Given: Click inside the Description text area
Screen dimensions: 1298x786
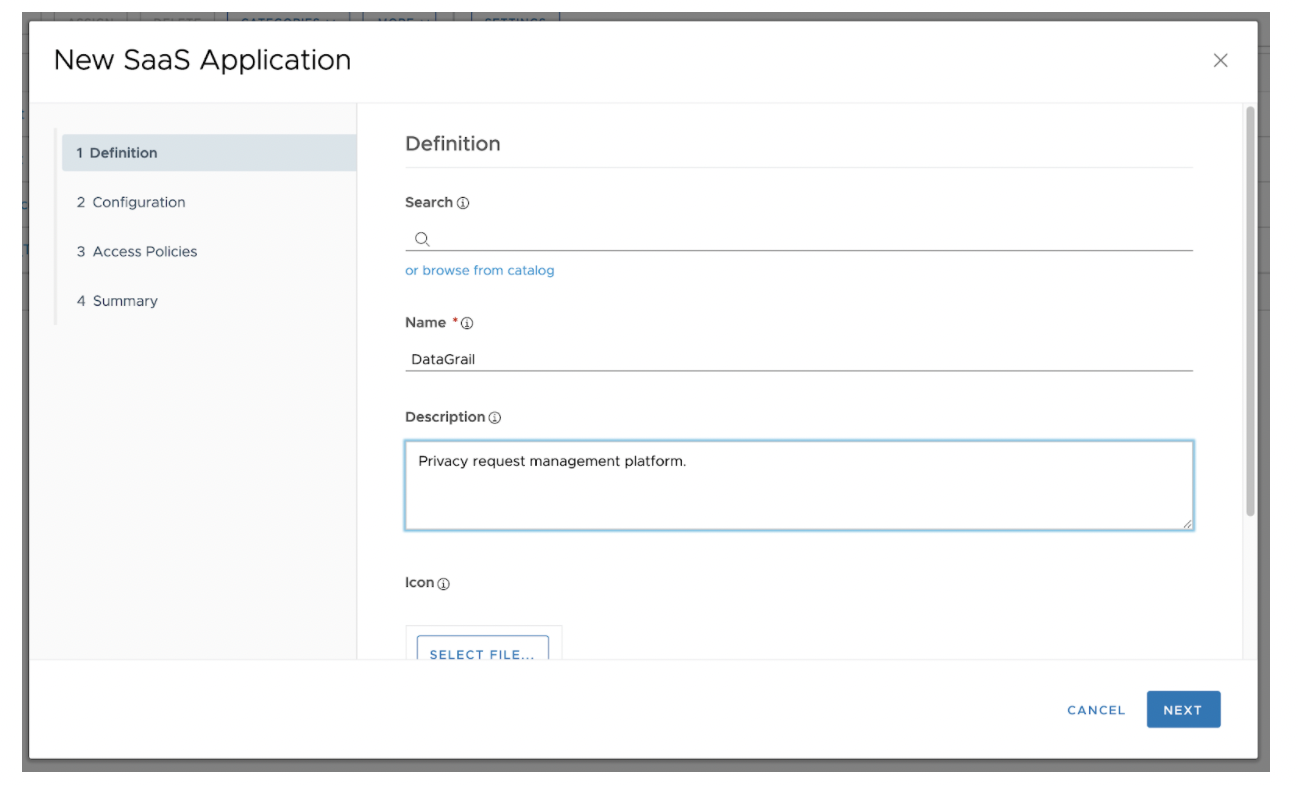Looking at the screenshot, I should [x=799, y=485].
